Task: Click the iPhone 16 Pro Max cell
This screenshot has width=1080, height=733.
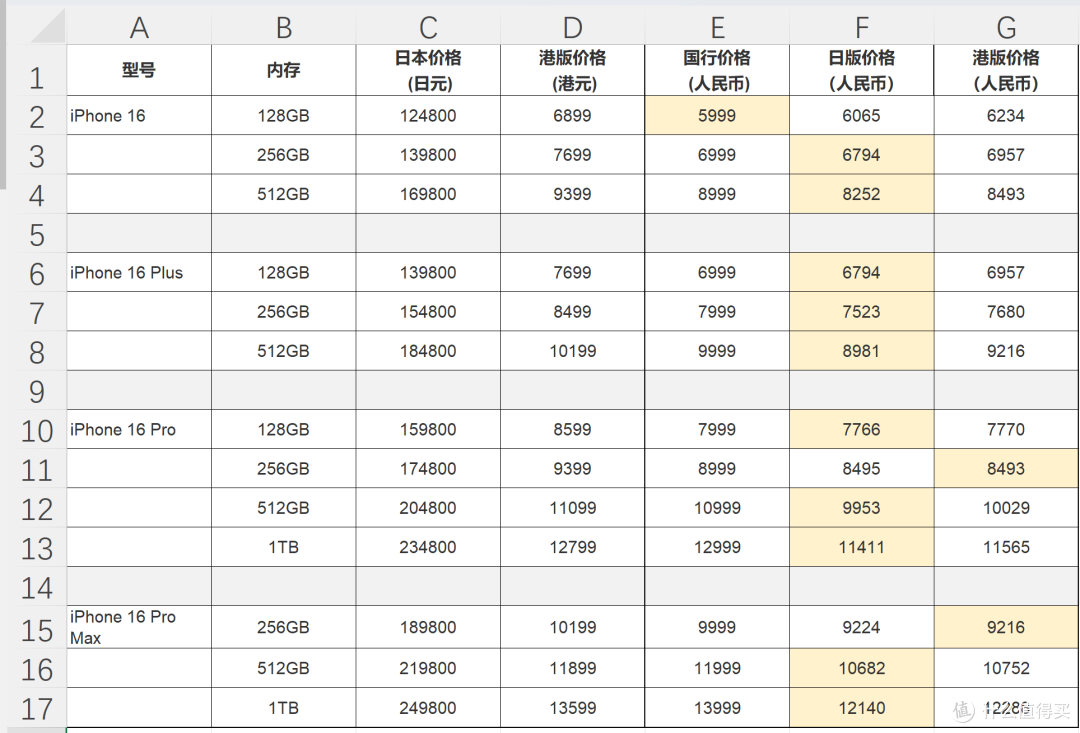Action: tap(139, 627)
